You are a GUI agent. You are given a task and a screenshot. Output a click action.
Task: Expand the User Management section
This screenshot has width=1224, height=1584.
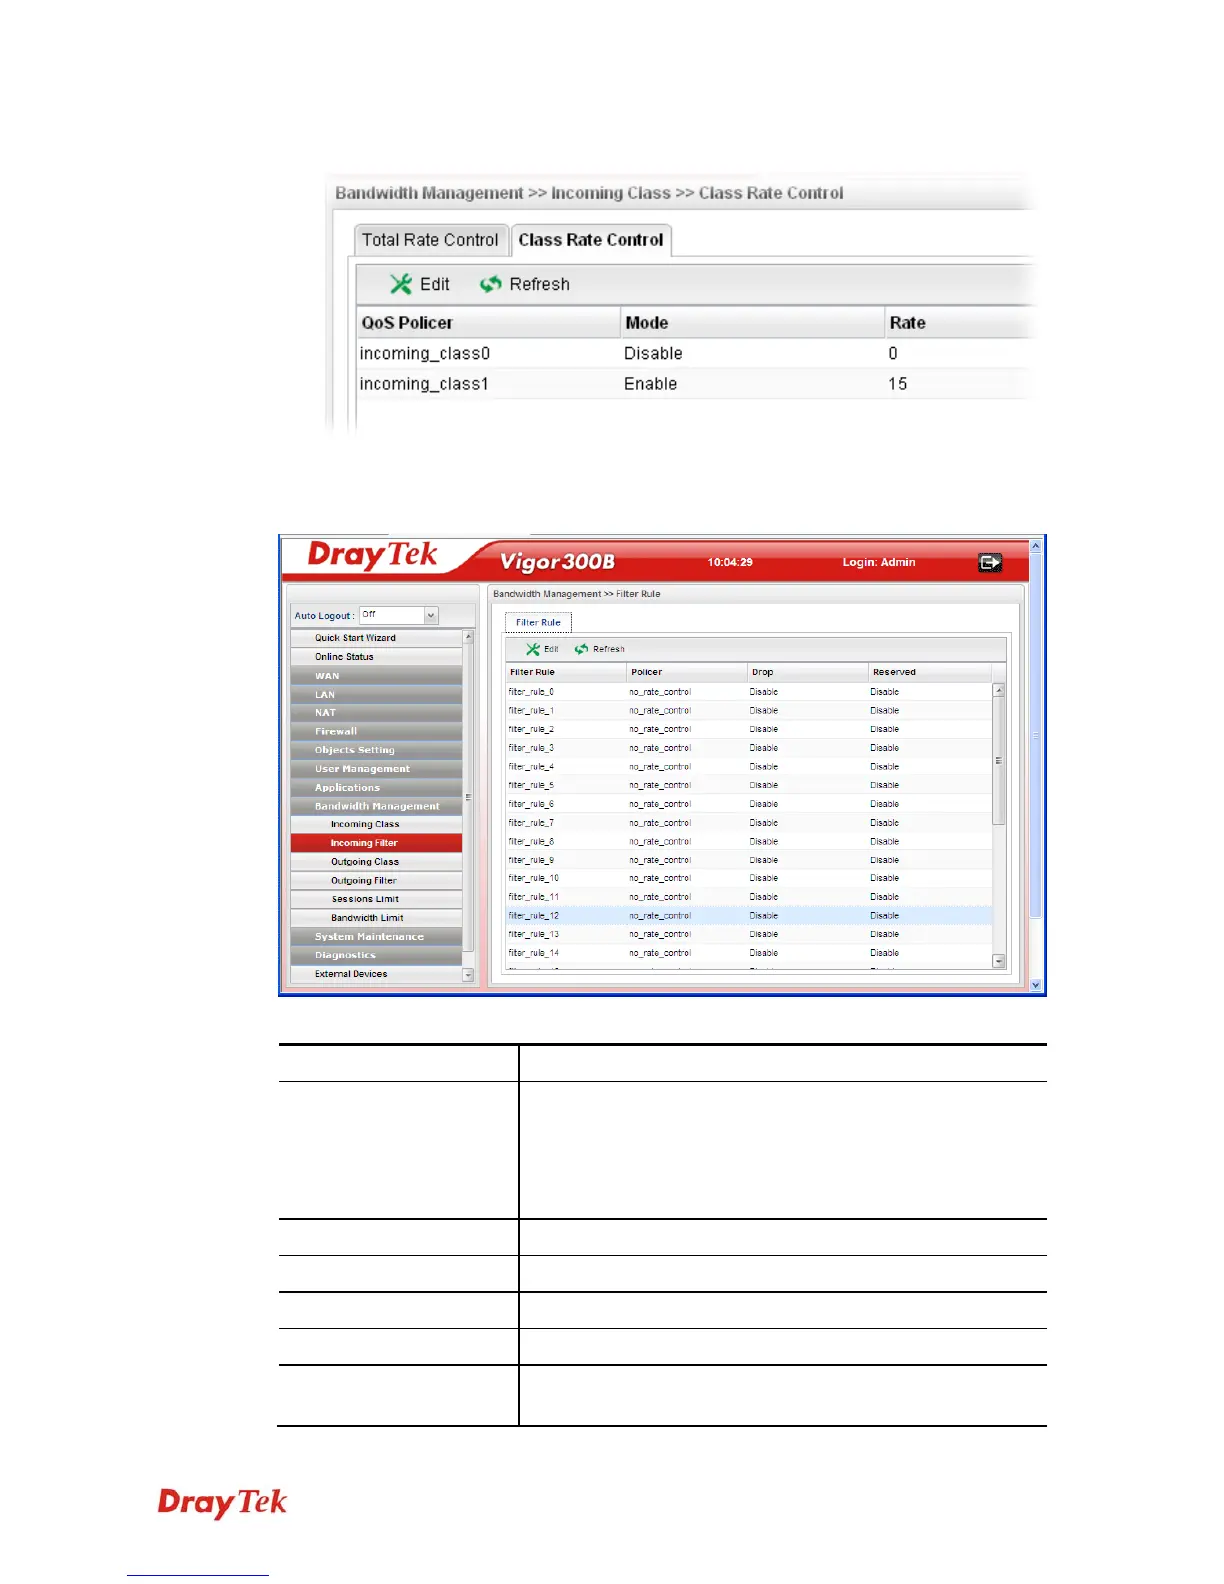tap(377, 769)
